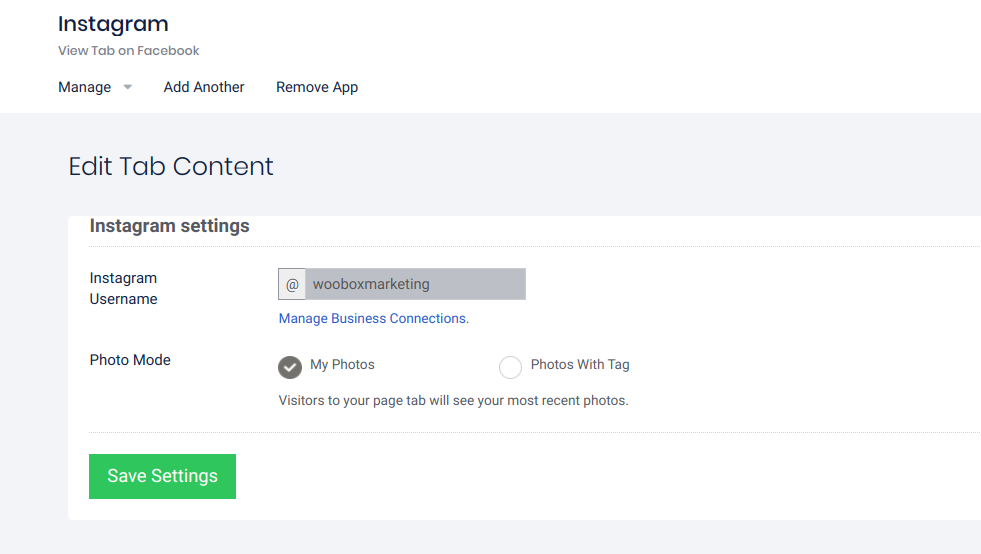Image resolution: width=981 pixels, height=554 pixels.
Task: Click the Instagram page title
Action: (113, 24)
